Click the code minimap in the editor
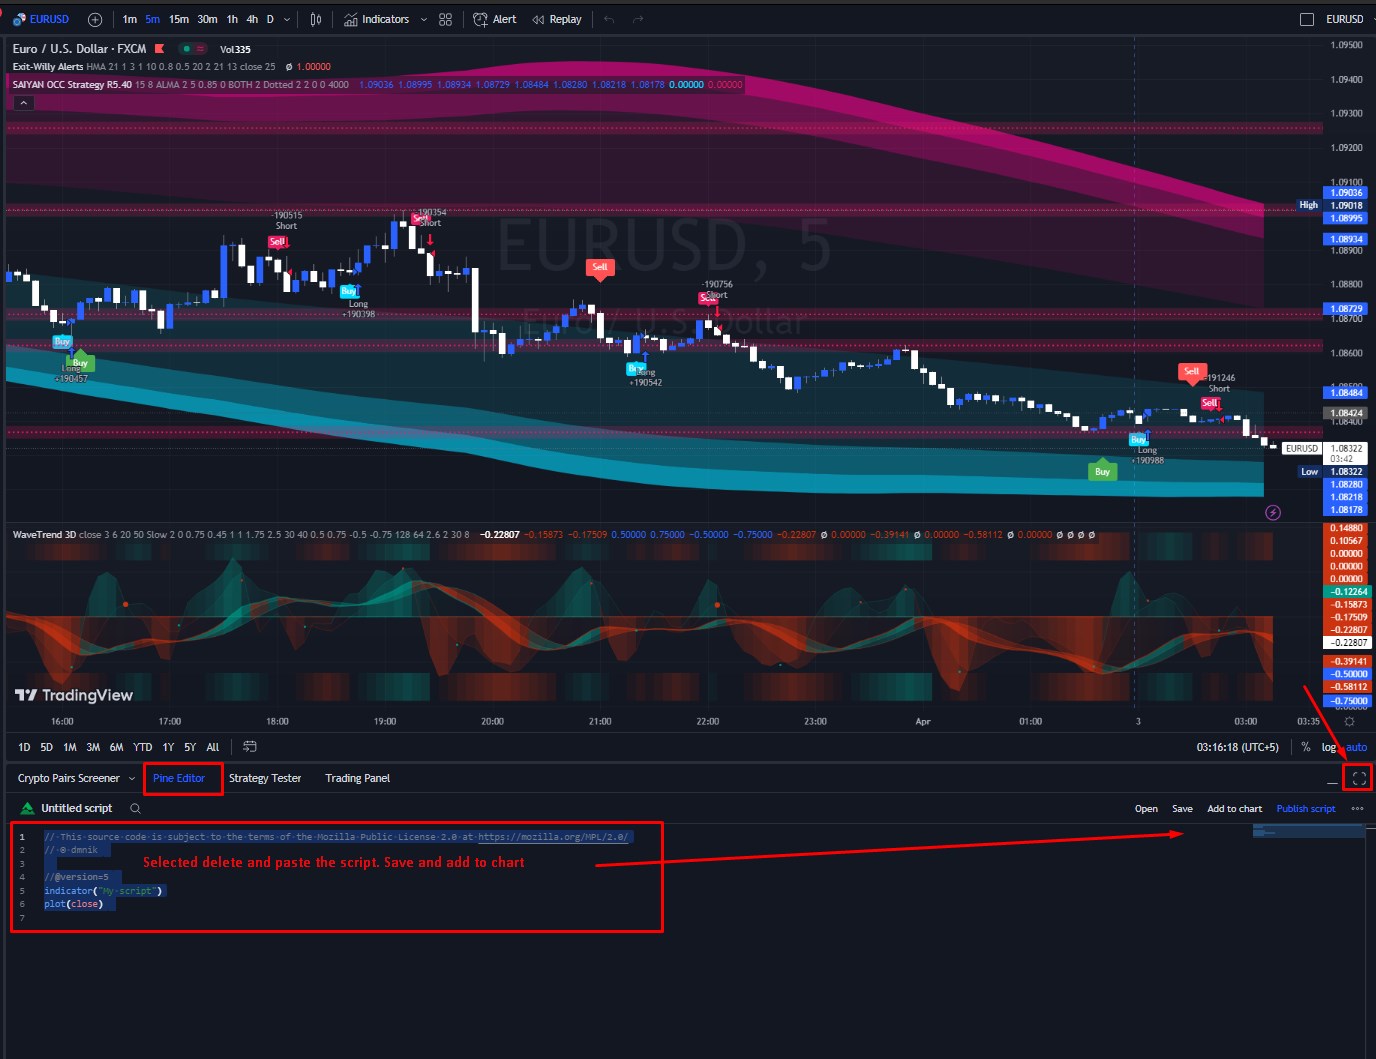 pyautogui.click(x=1309, y=831)
